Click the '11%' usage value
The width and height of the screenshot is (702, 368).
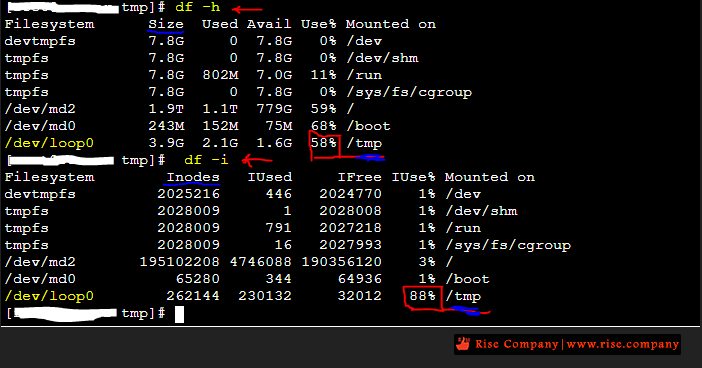pyautogui.click(x=323, y=75)
